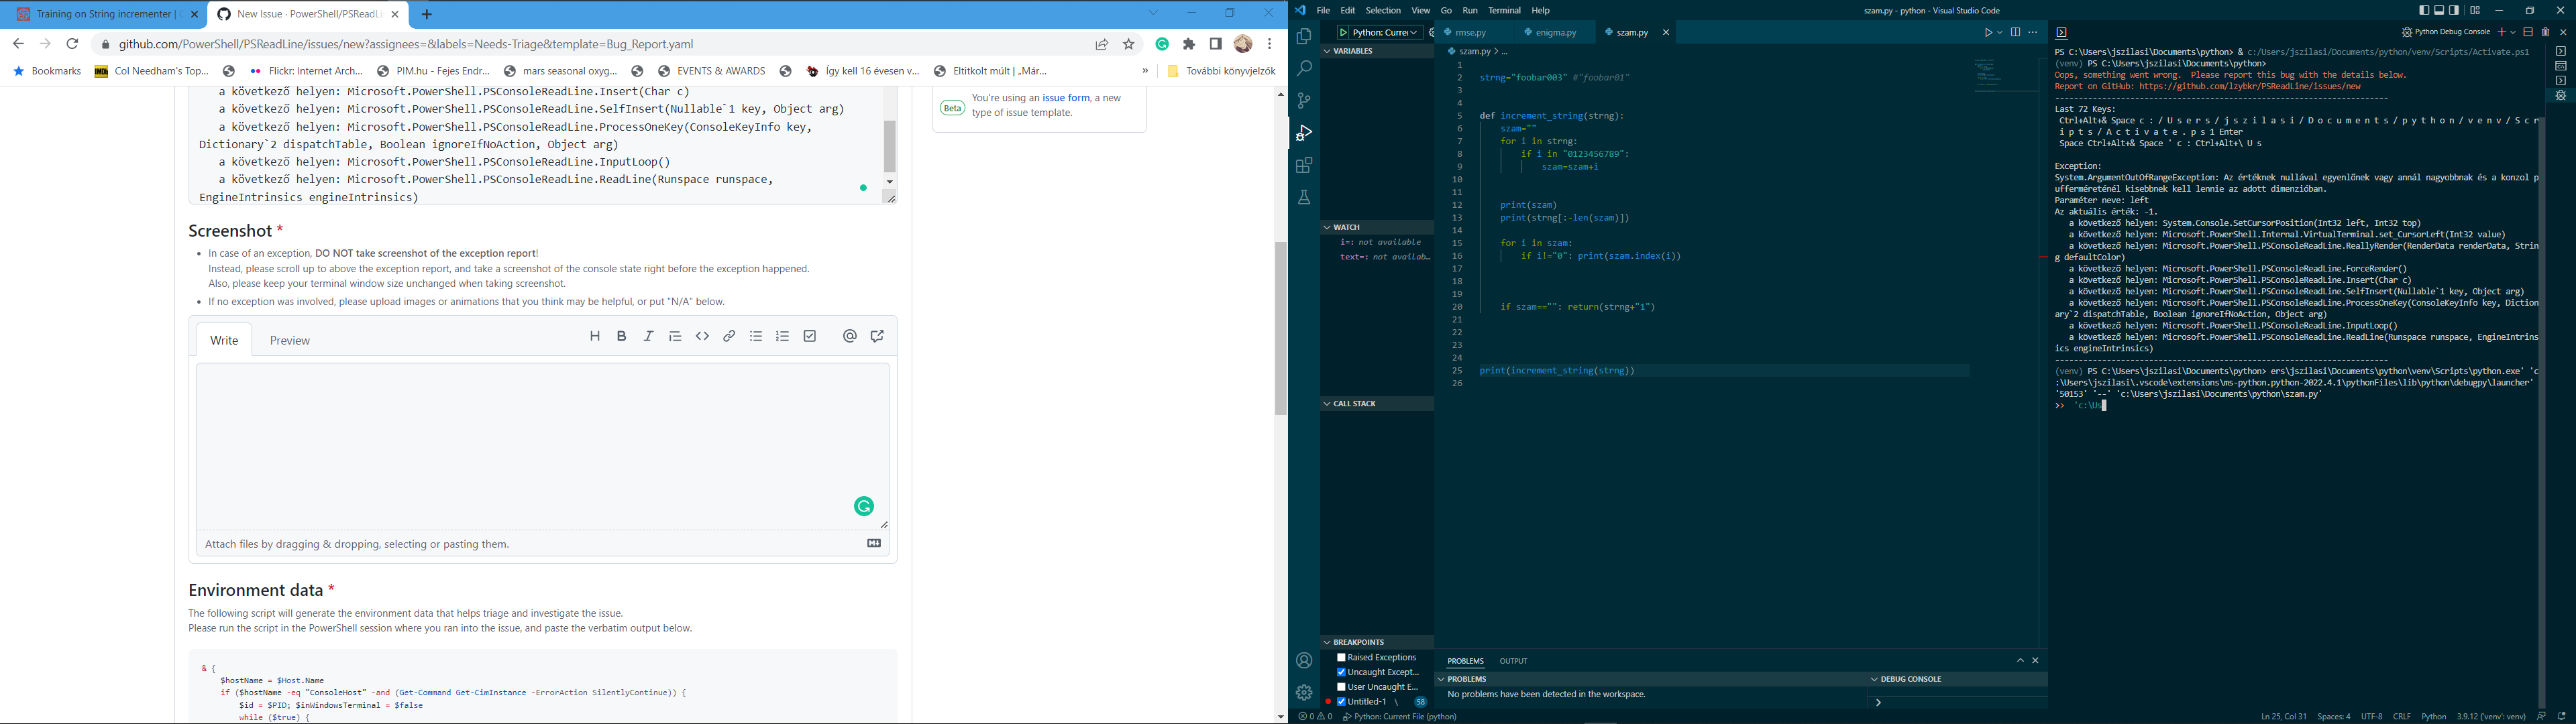Insert a link in GitHub comment toolbar
The image size is (2576, 724).
pos(730,337)
